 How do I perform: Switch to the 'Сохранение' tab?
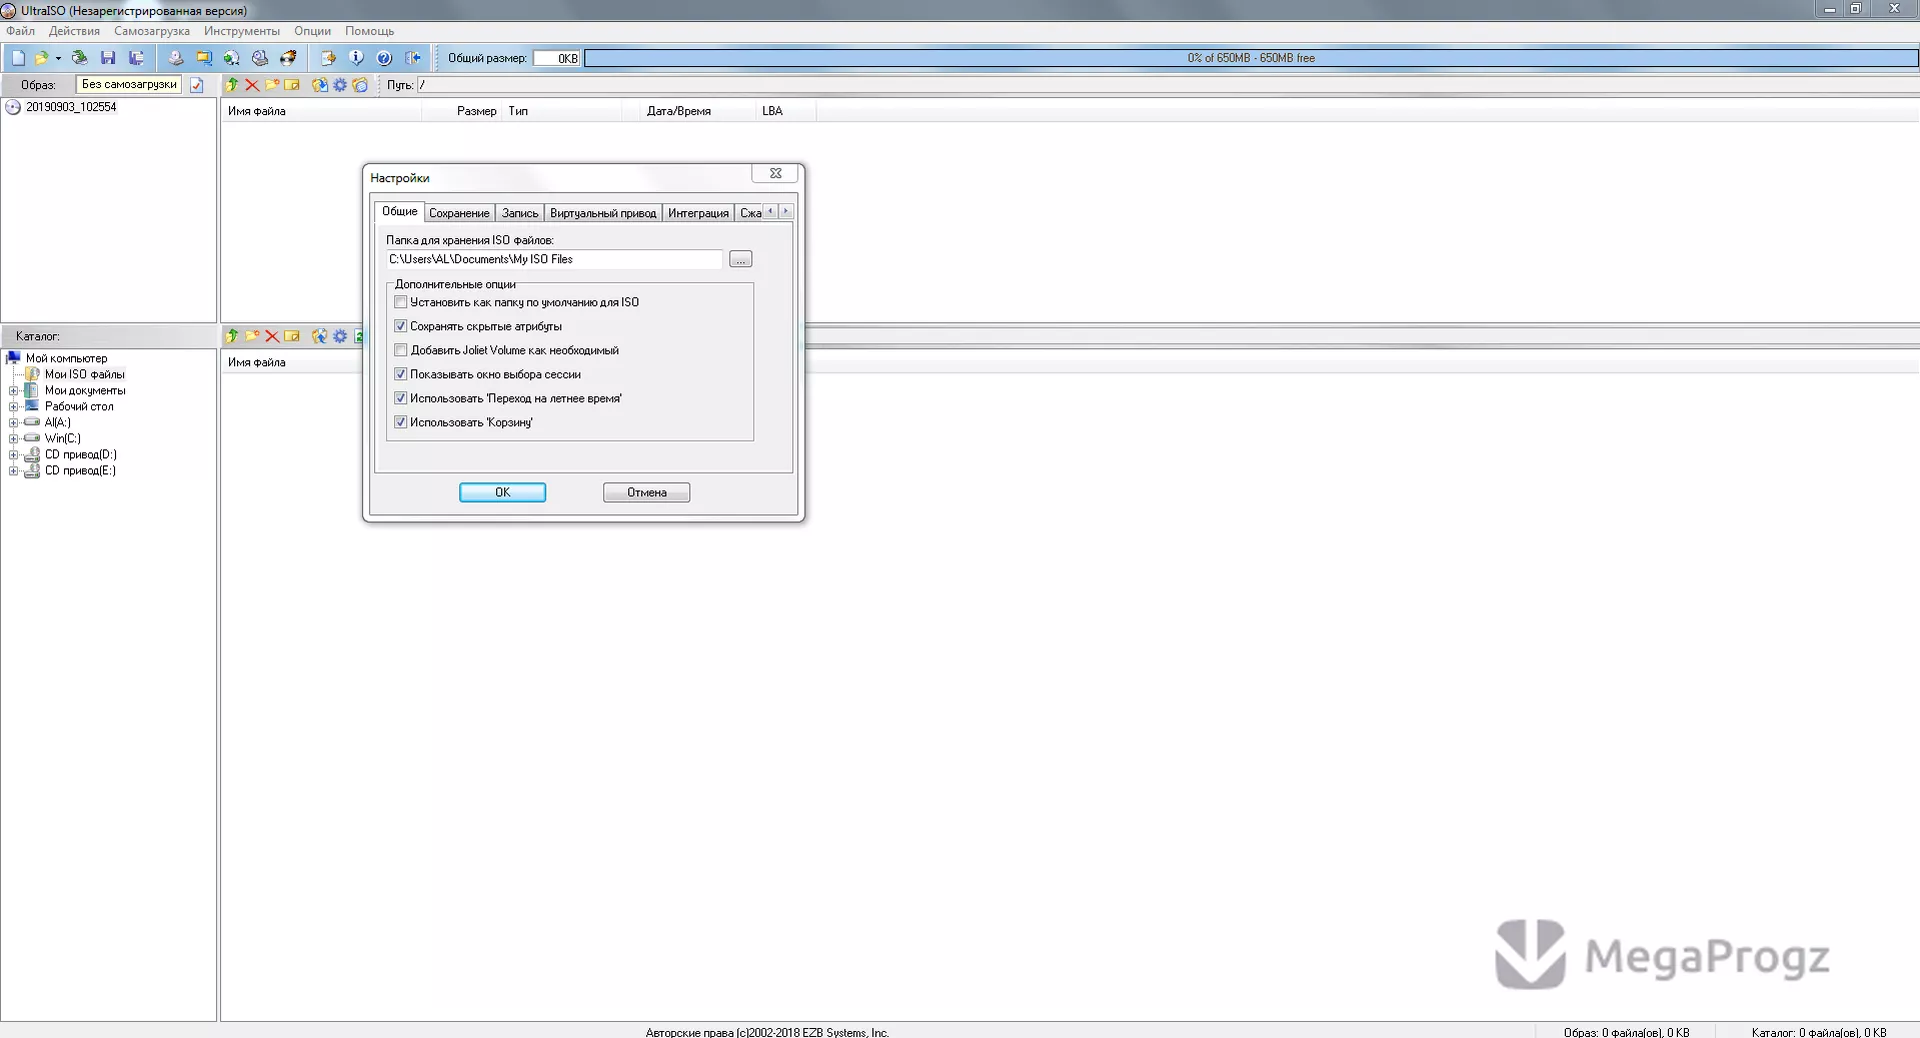[x=459, y=213]
